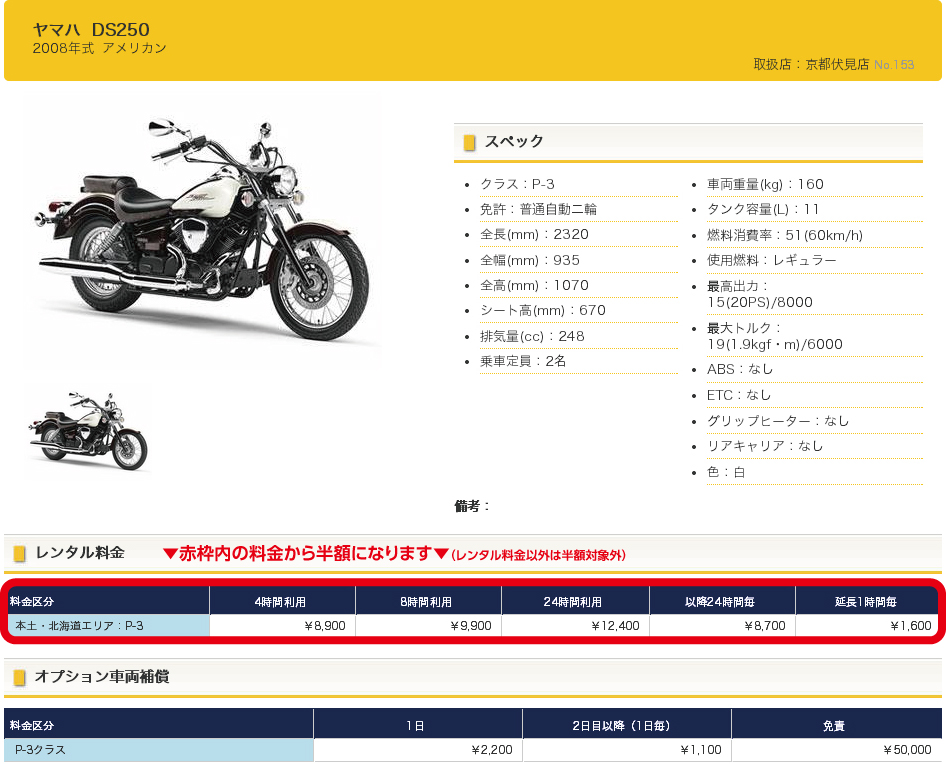Click the red half-price notice text
The width and height of the screenshot is (946, 764).
tap(394, 553)
